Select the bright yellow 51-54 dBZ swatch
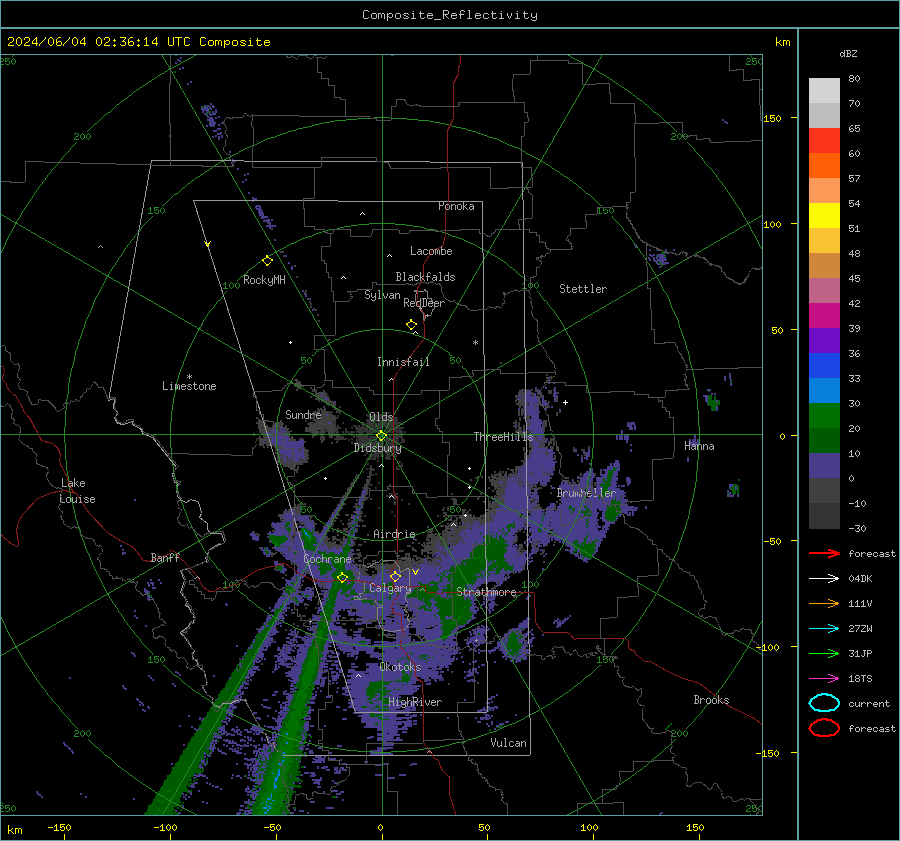The height and width of the screenshot is (841, 900). 824,216
